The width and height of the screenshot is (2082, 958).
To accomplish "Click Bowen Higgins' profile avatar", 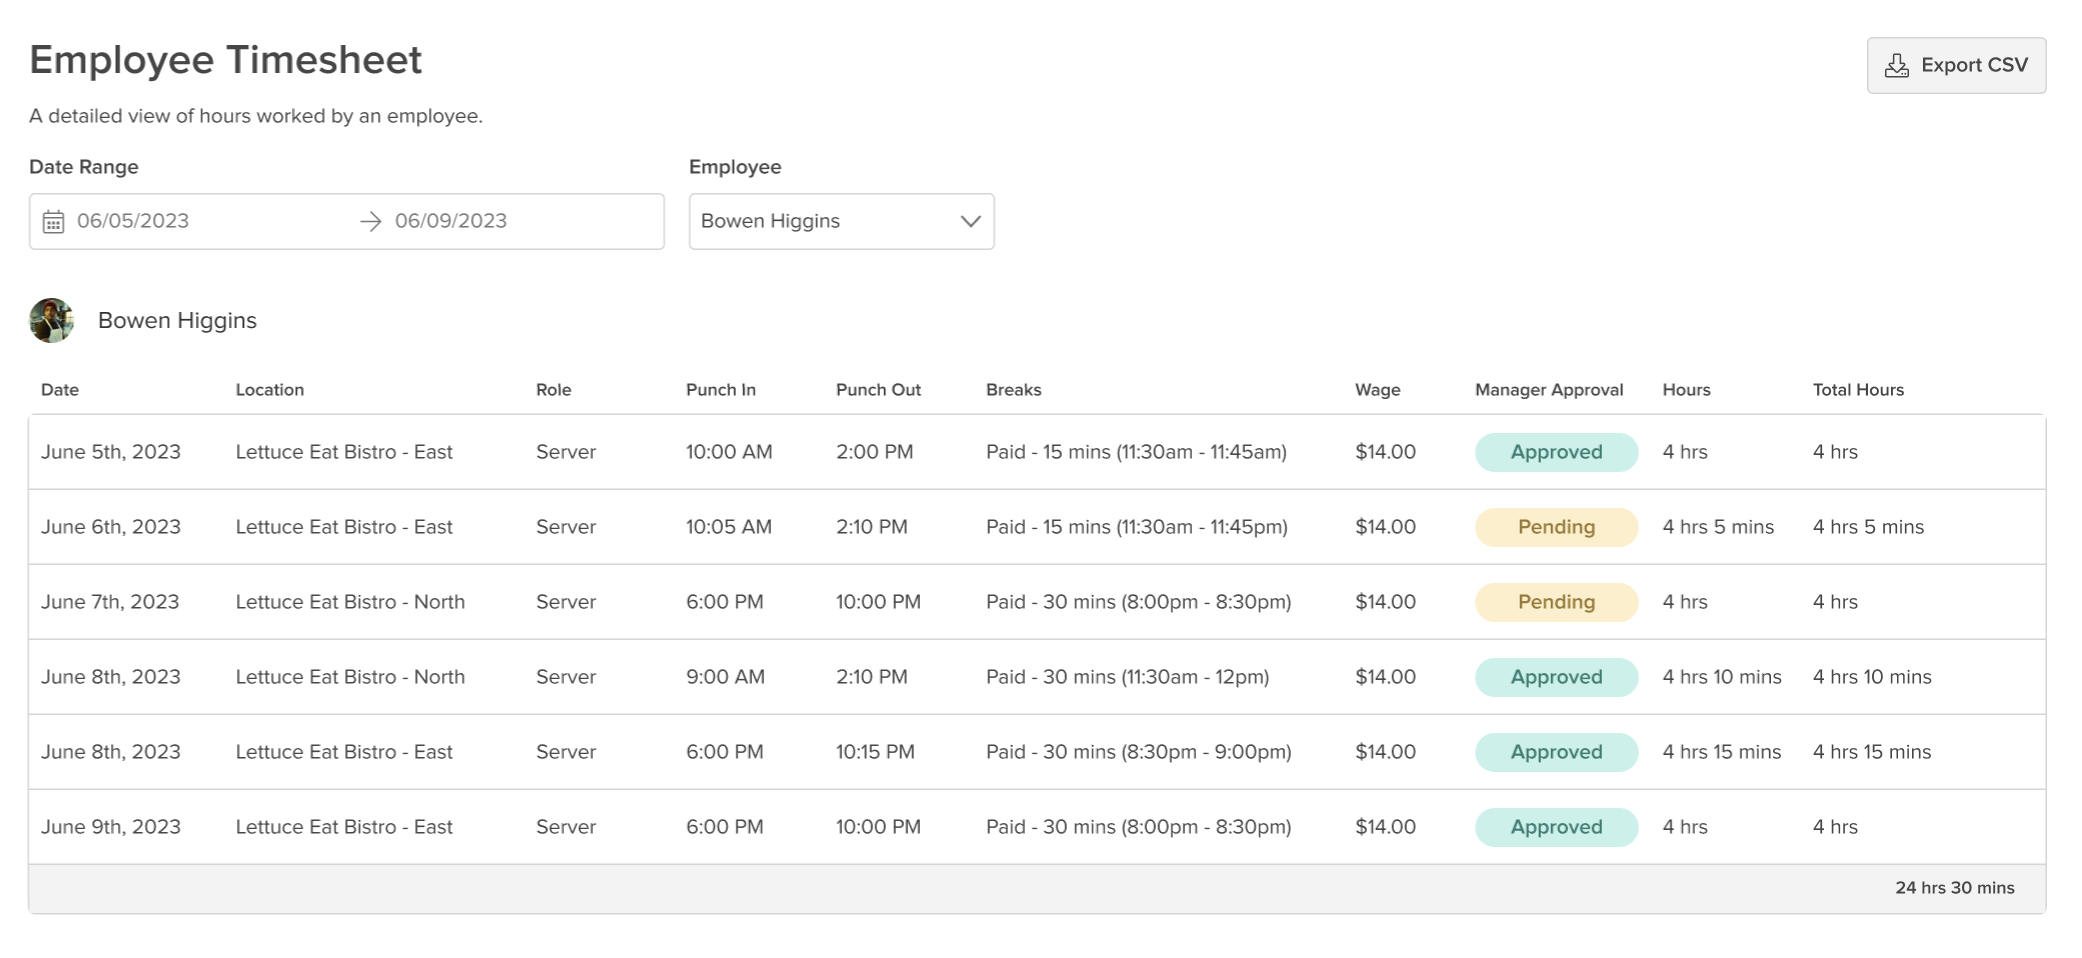I will [52, 321].
